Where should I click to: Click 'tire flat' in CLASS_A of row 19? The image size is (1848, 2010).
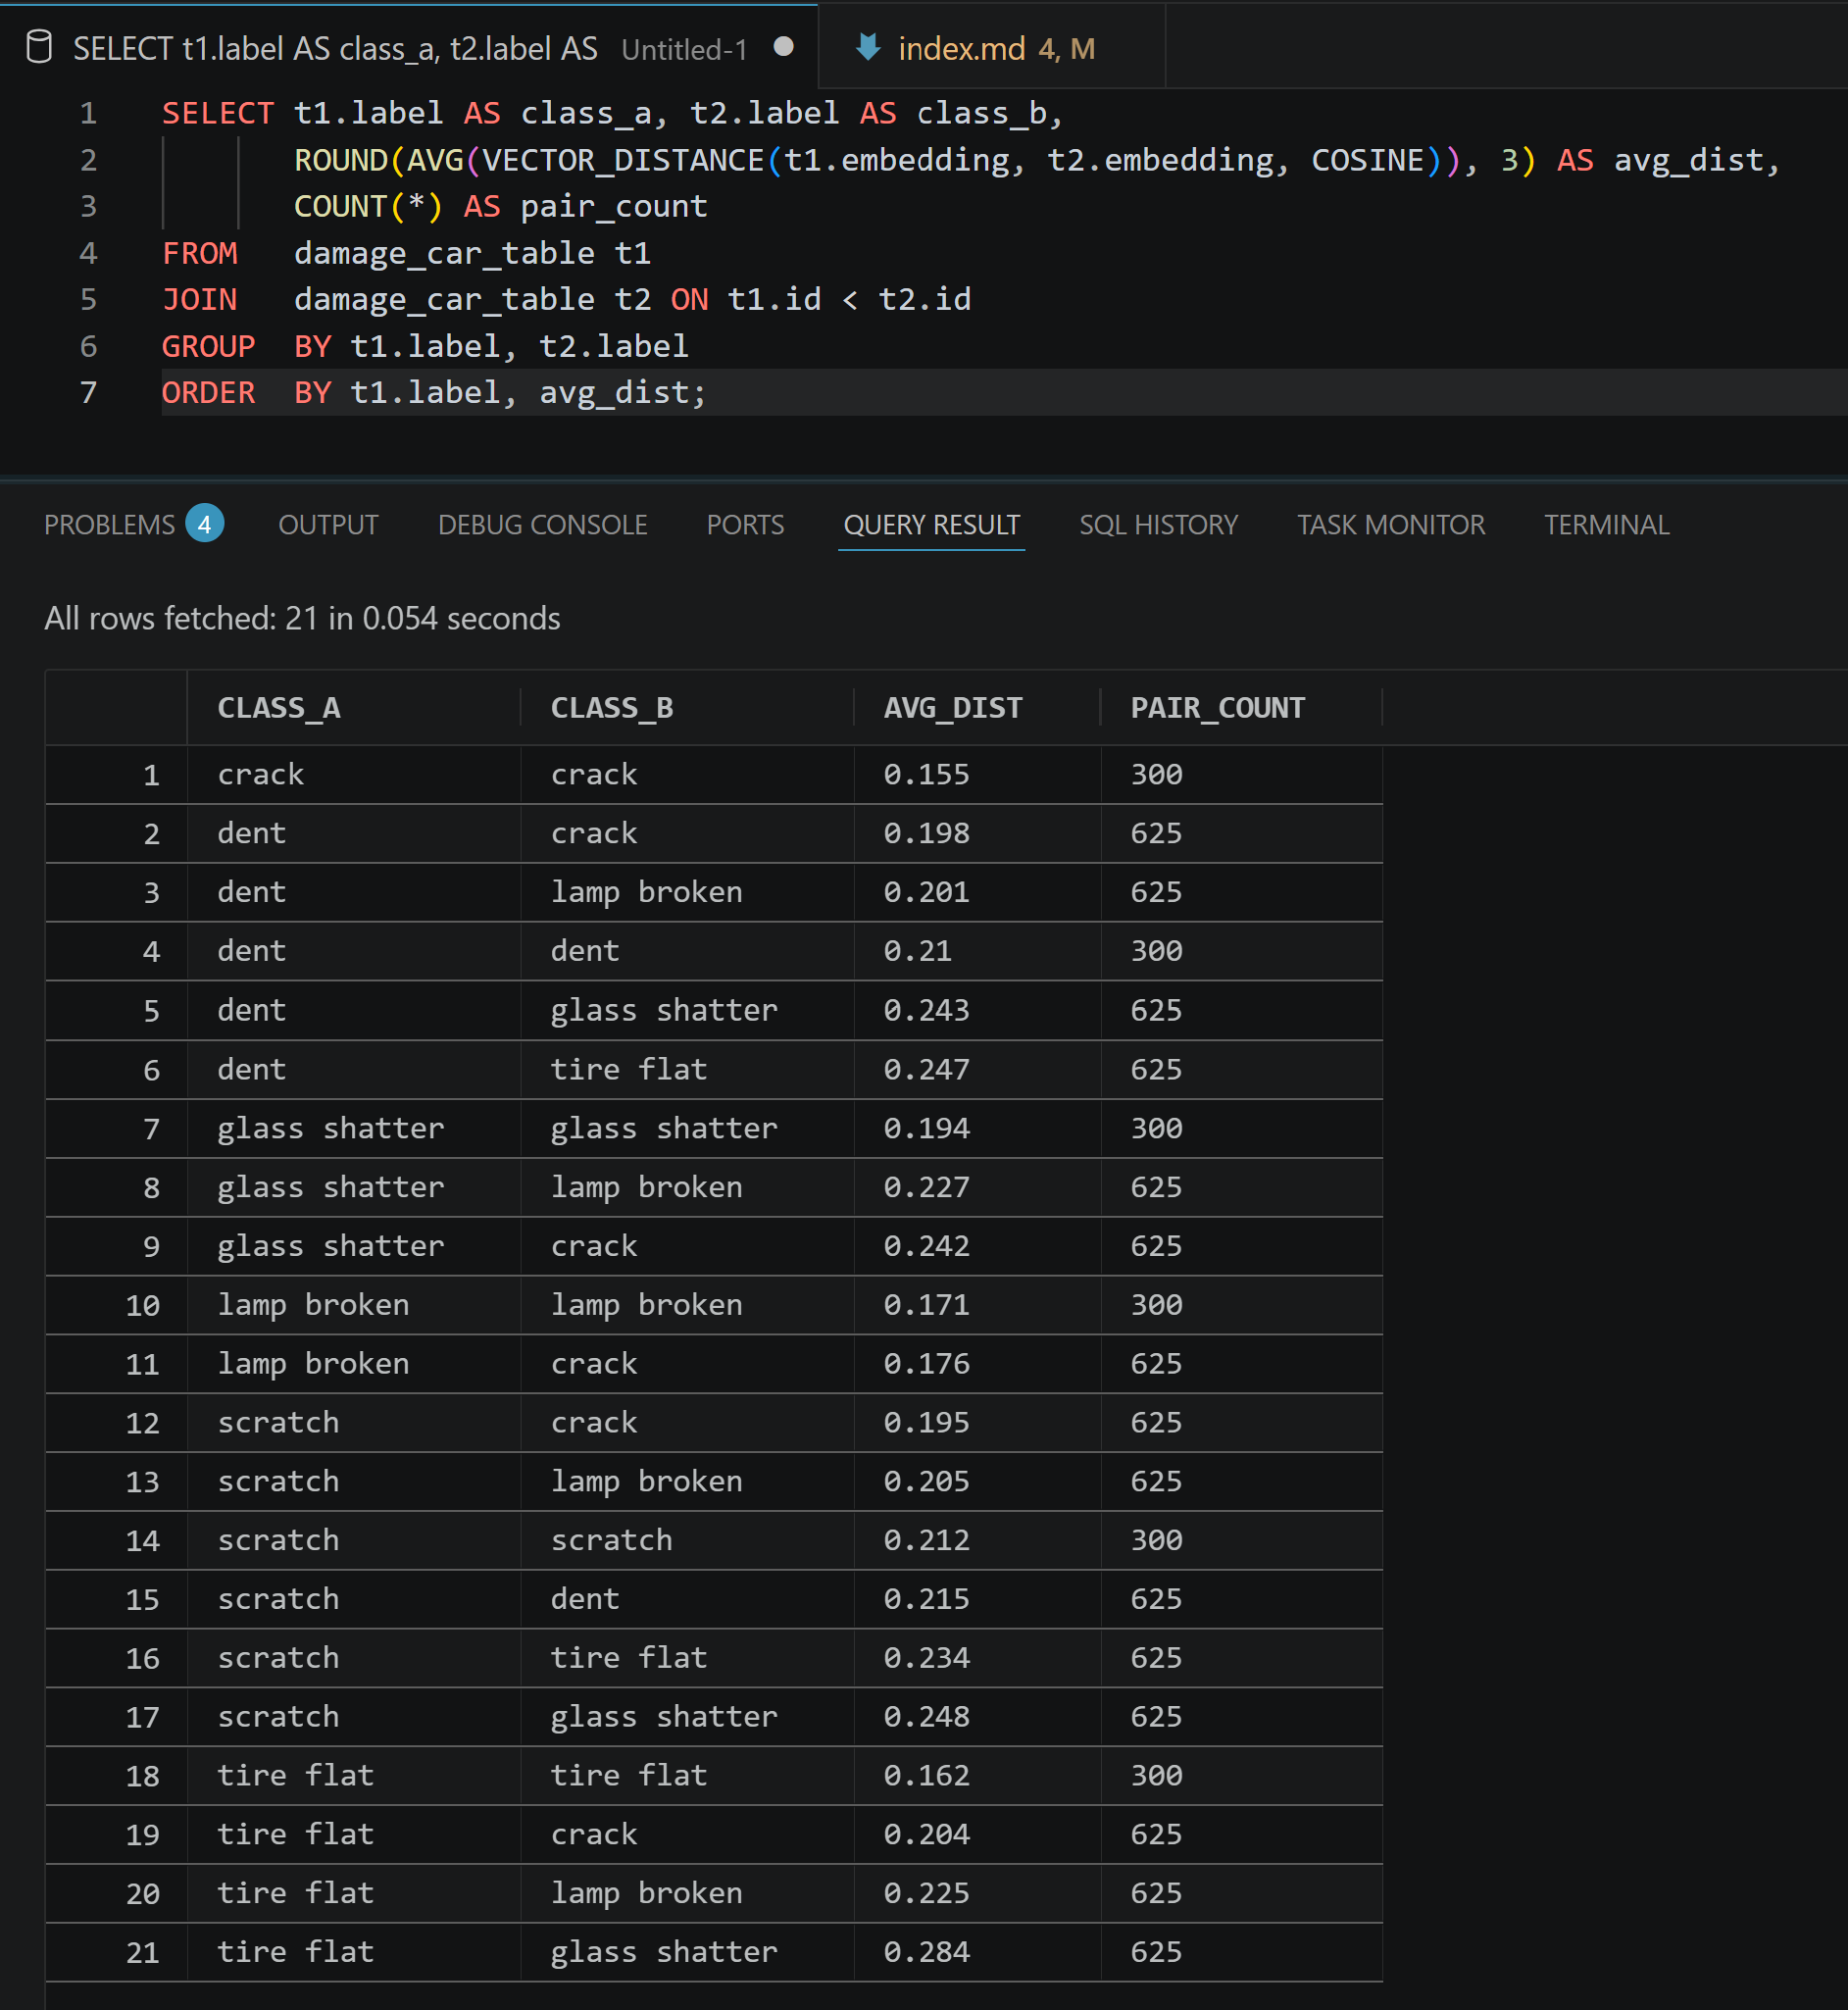click(296, 1835)
